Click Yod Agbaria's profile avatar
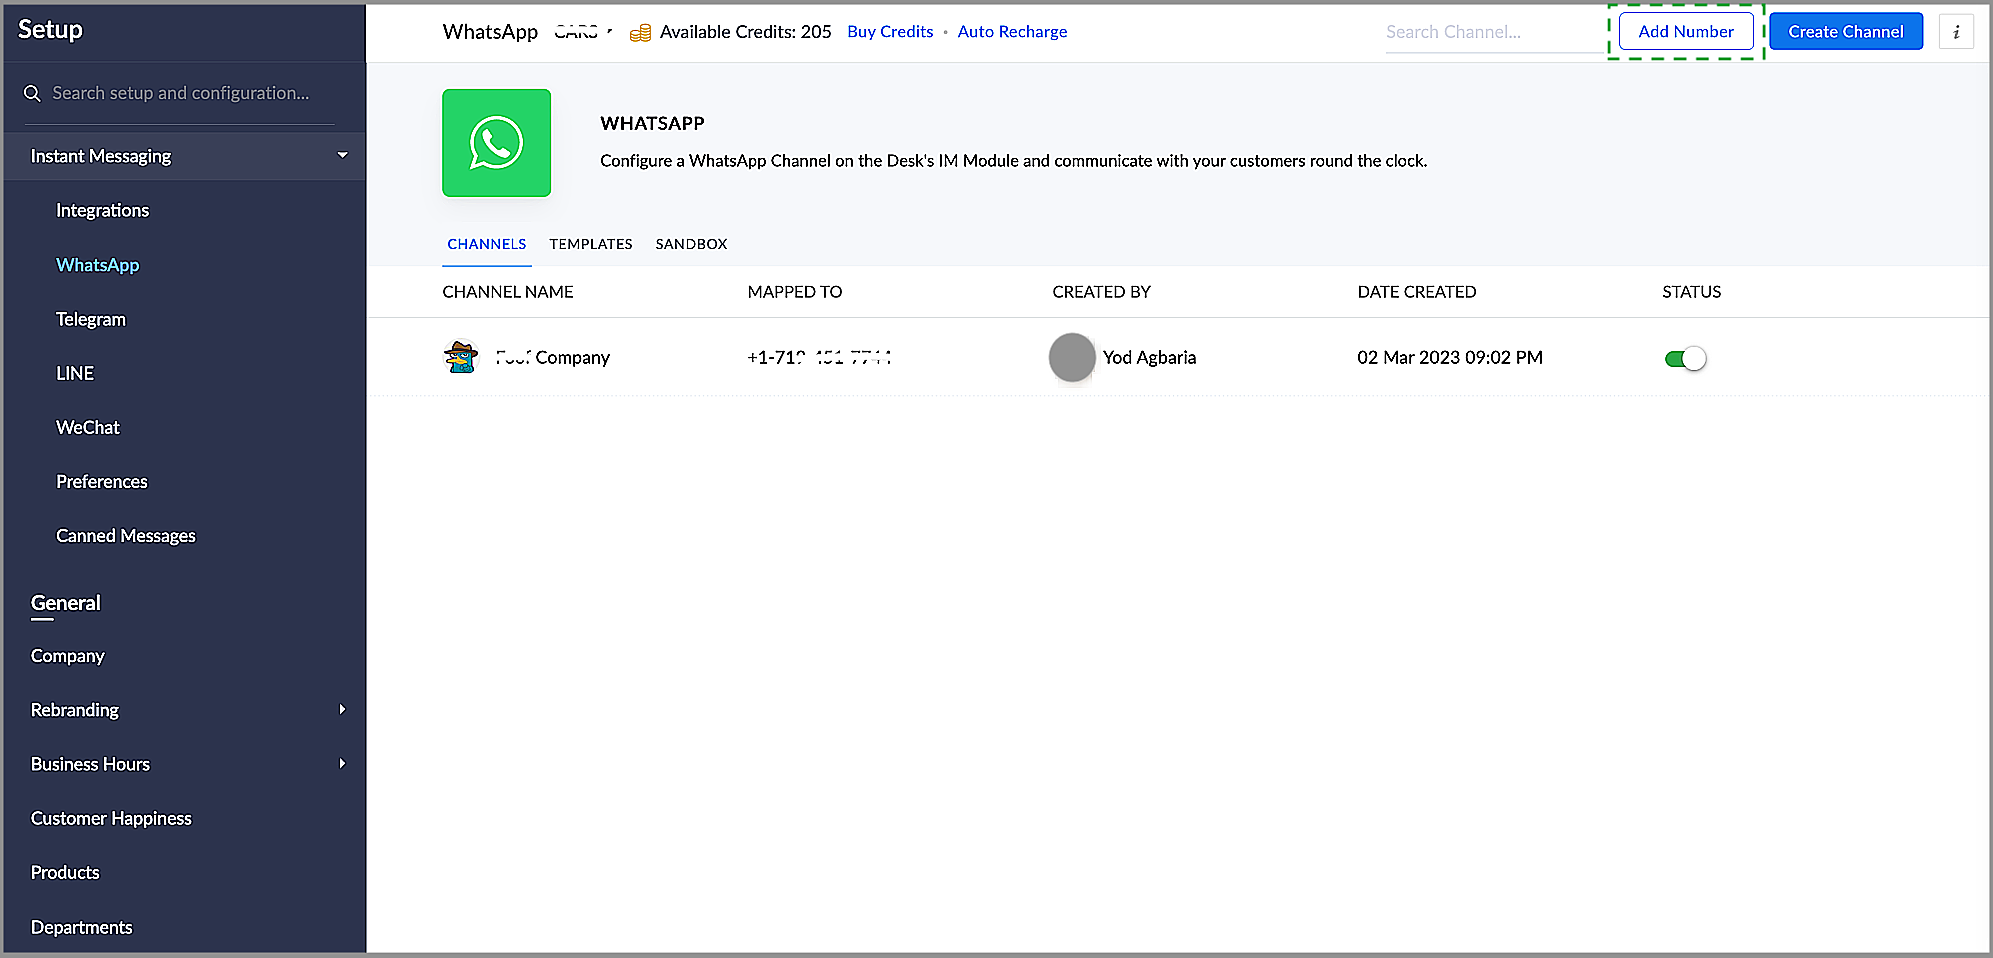This screenshot has width=1993, height=958. pos(1072,357)
